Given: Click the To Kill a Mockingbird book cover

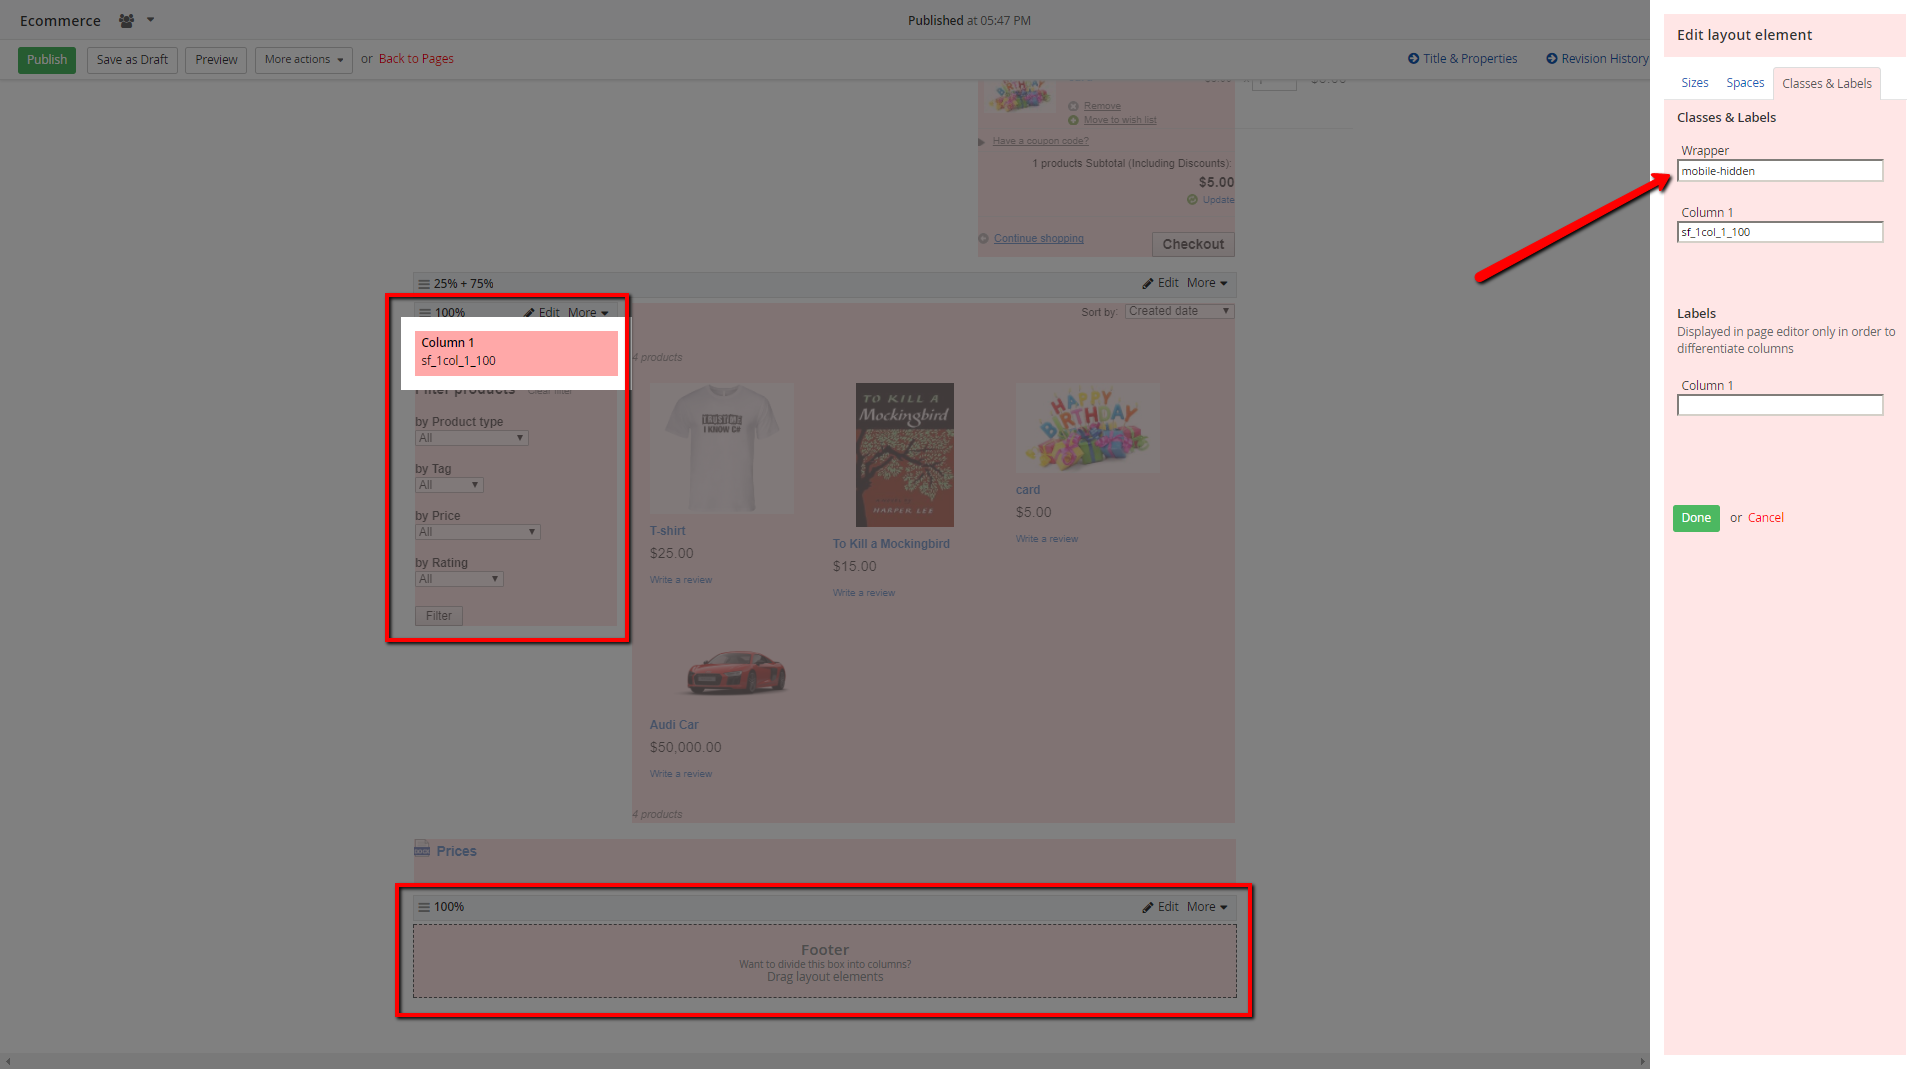Looking at the screenshot, I should tap(904, 455).
